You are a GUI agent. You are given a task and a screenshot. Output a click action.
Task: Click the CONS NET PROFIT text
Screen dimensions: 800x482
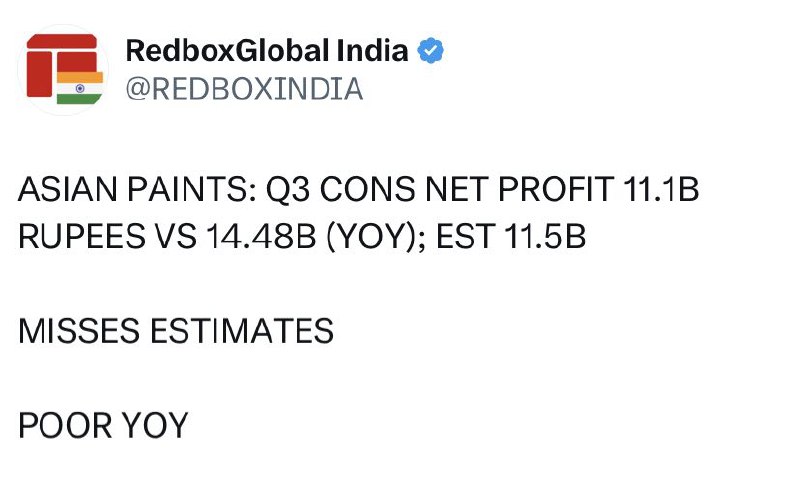(467, 189)
